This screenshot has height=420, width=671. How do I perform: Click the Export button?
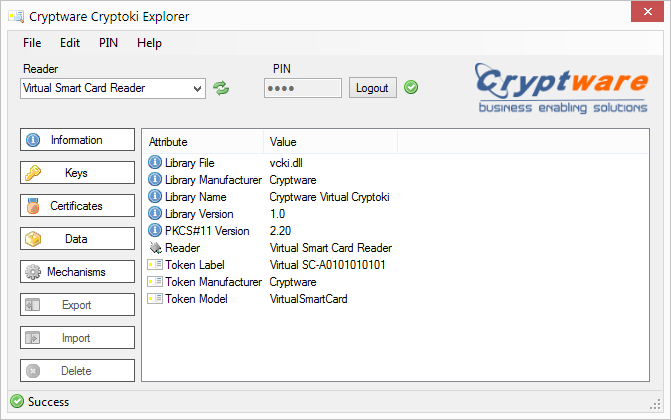pyautogui.click(x=77, y=304)
